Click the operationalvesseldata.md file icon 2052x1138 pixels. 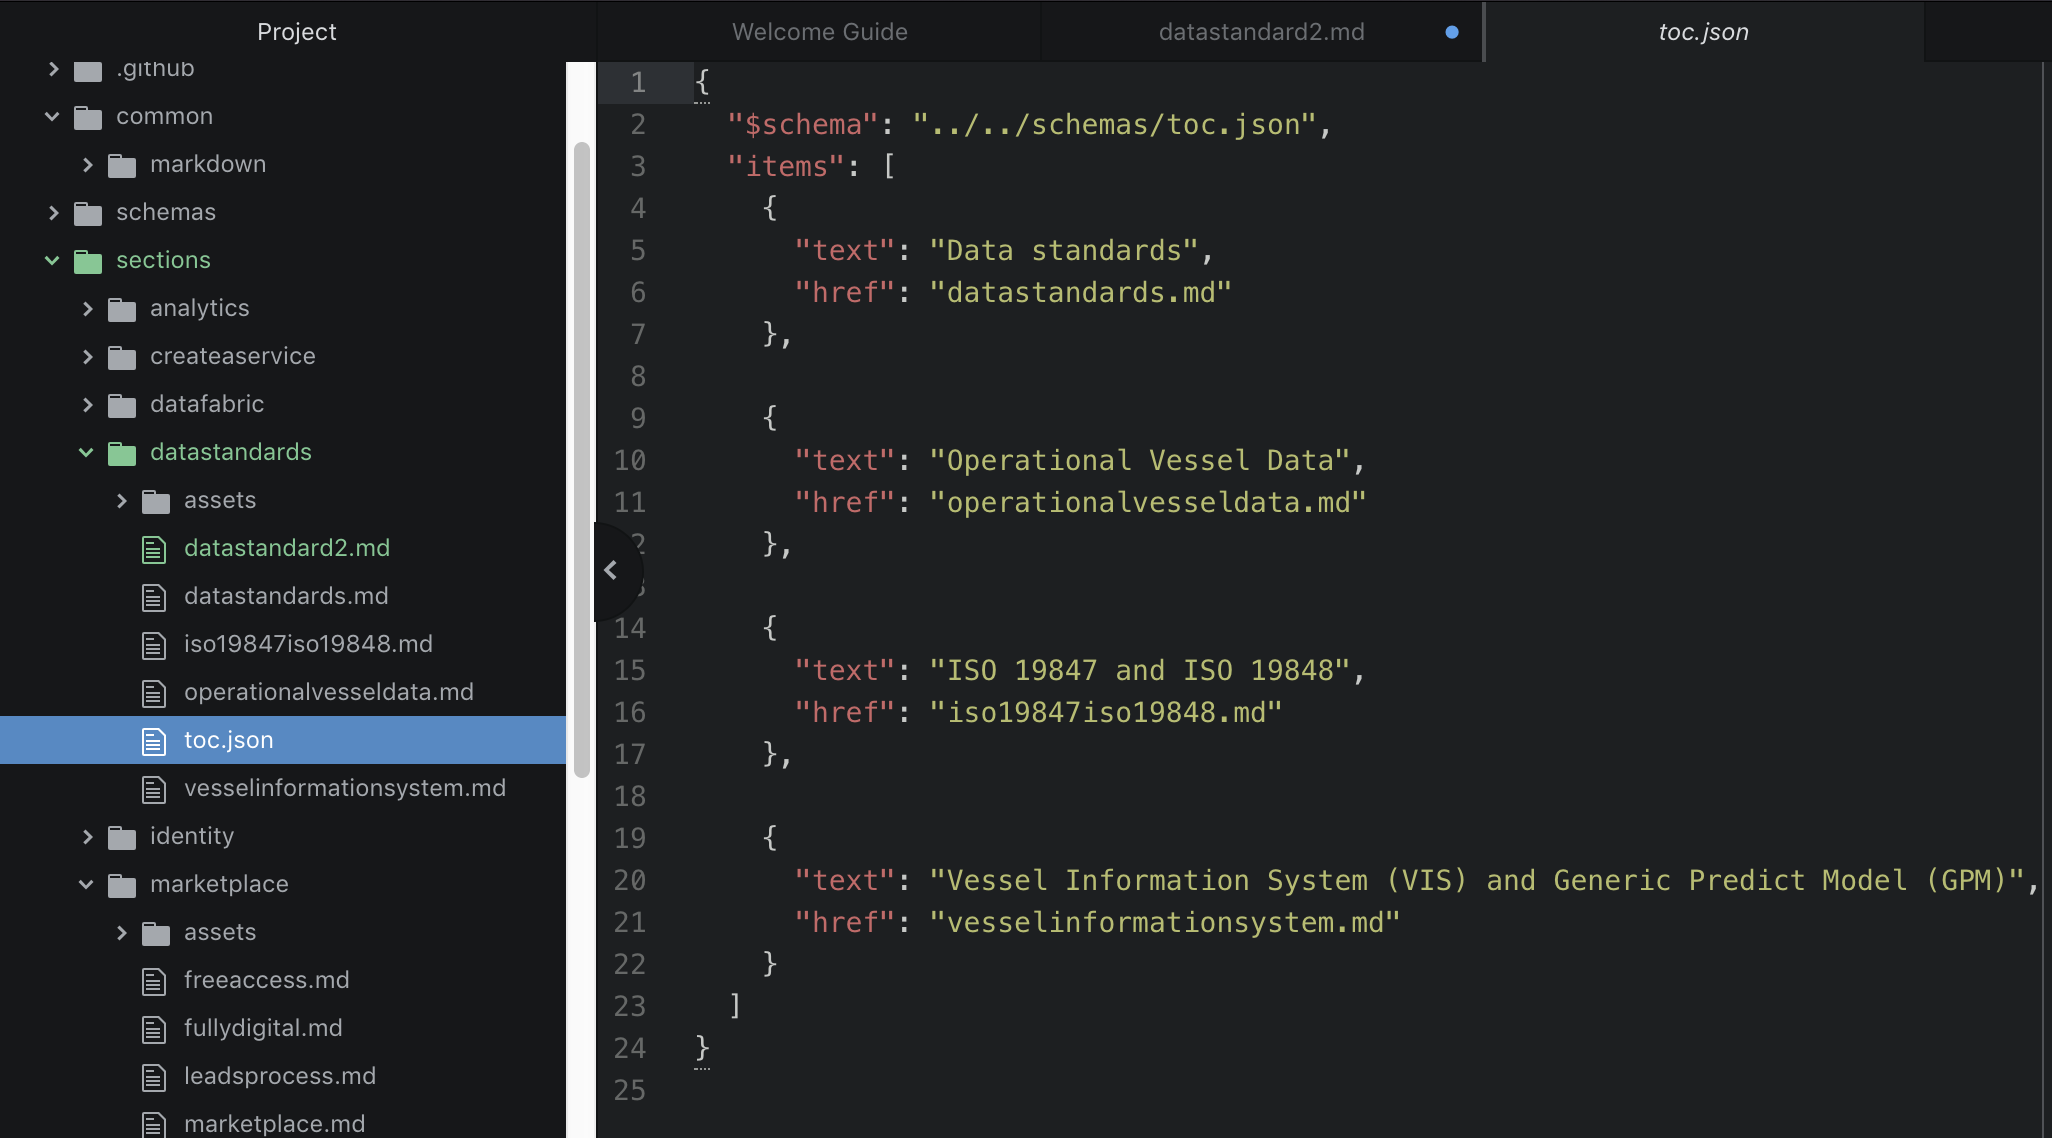[153, 694]
